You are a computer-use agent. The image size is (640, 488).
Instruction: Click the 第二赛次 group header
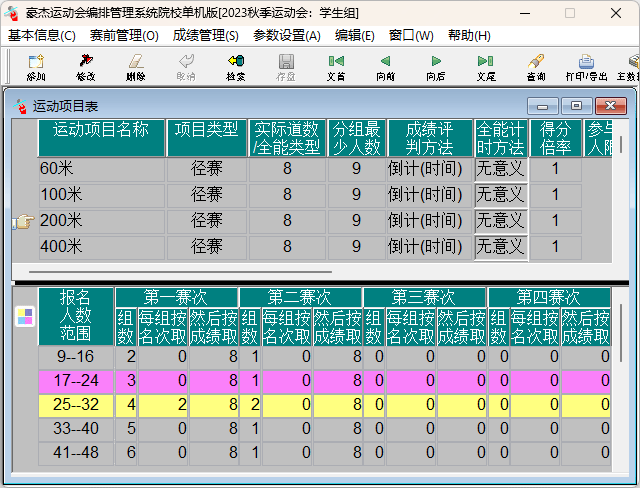tap(300, 297)
